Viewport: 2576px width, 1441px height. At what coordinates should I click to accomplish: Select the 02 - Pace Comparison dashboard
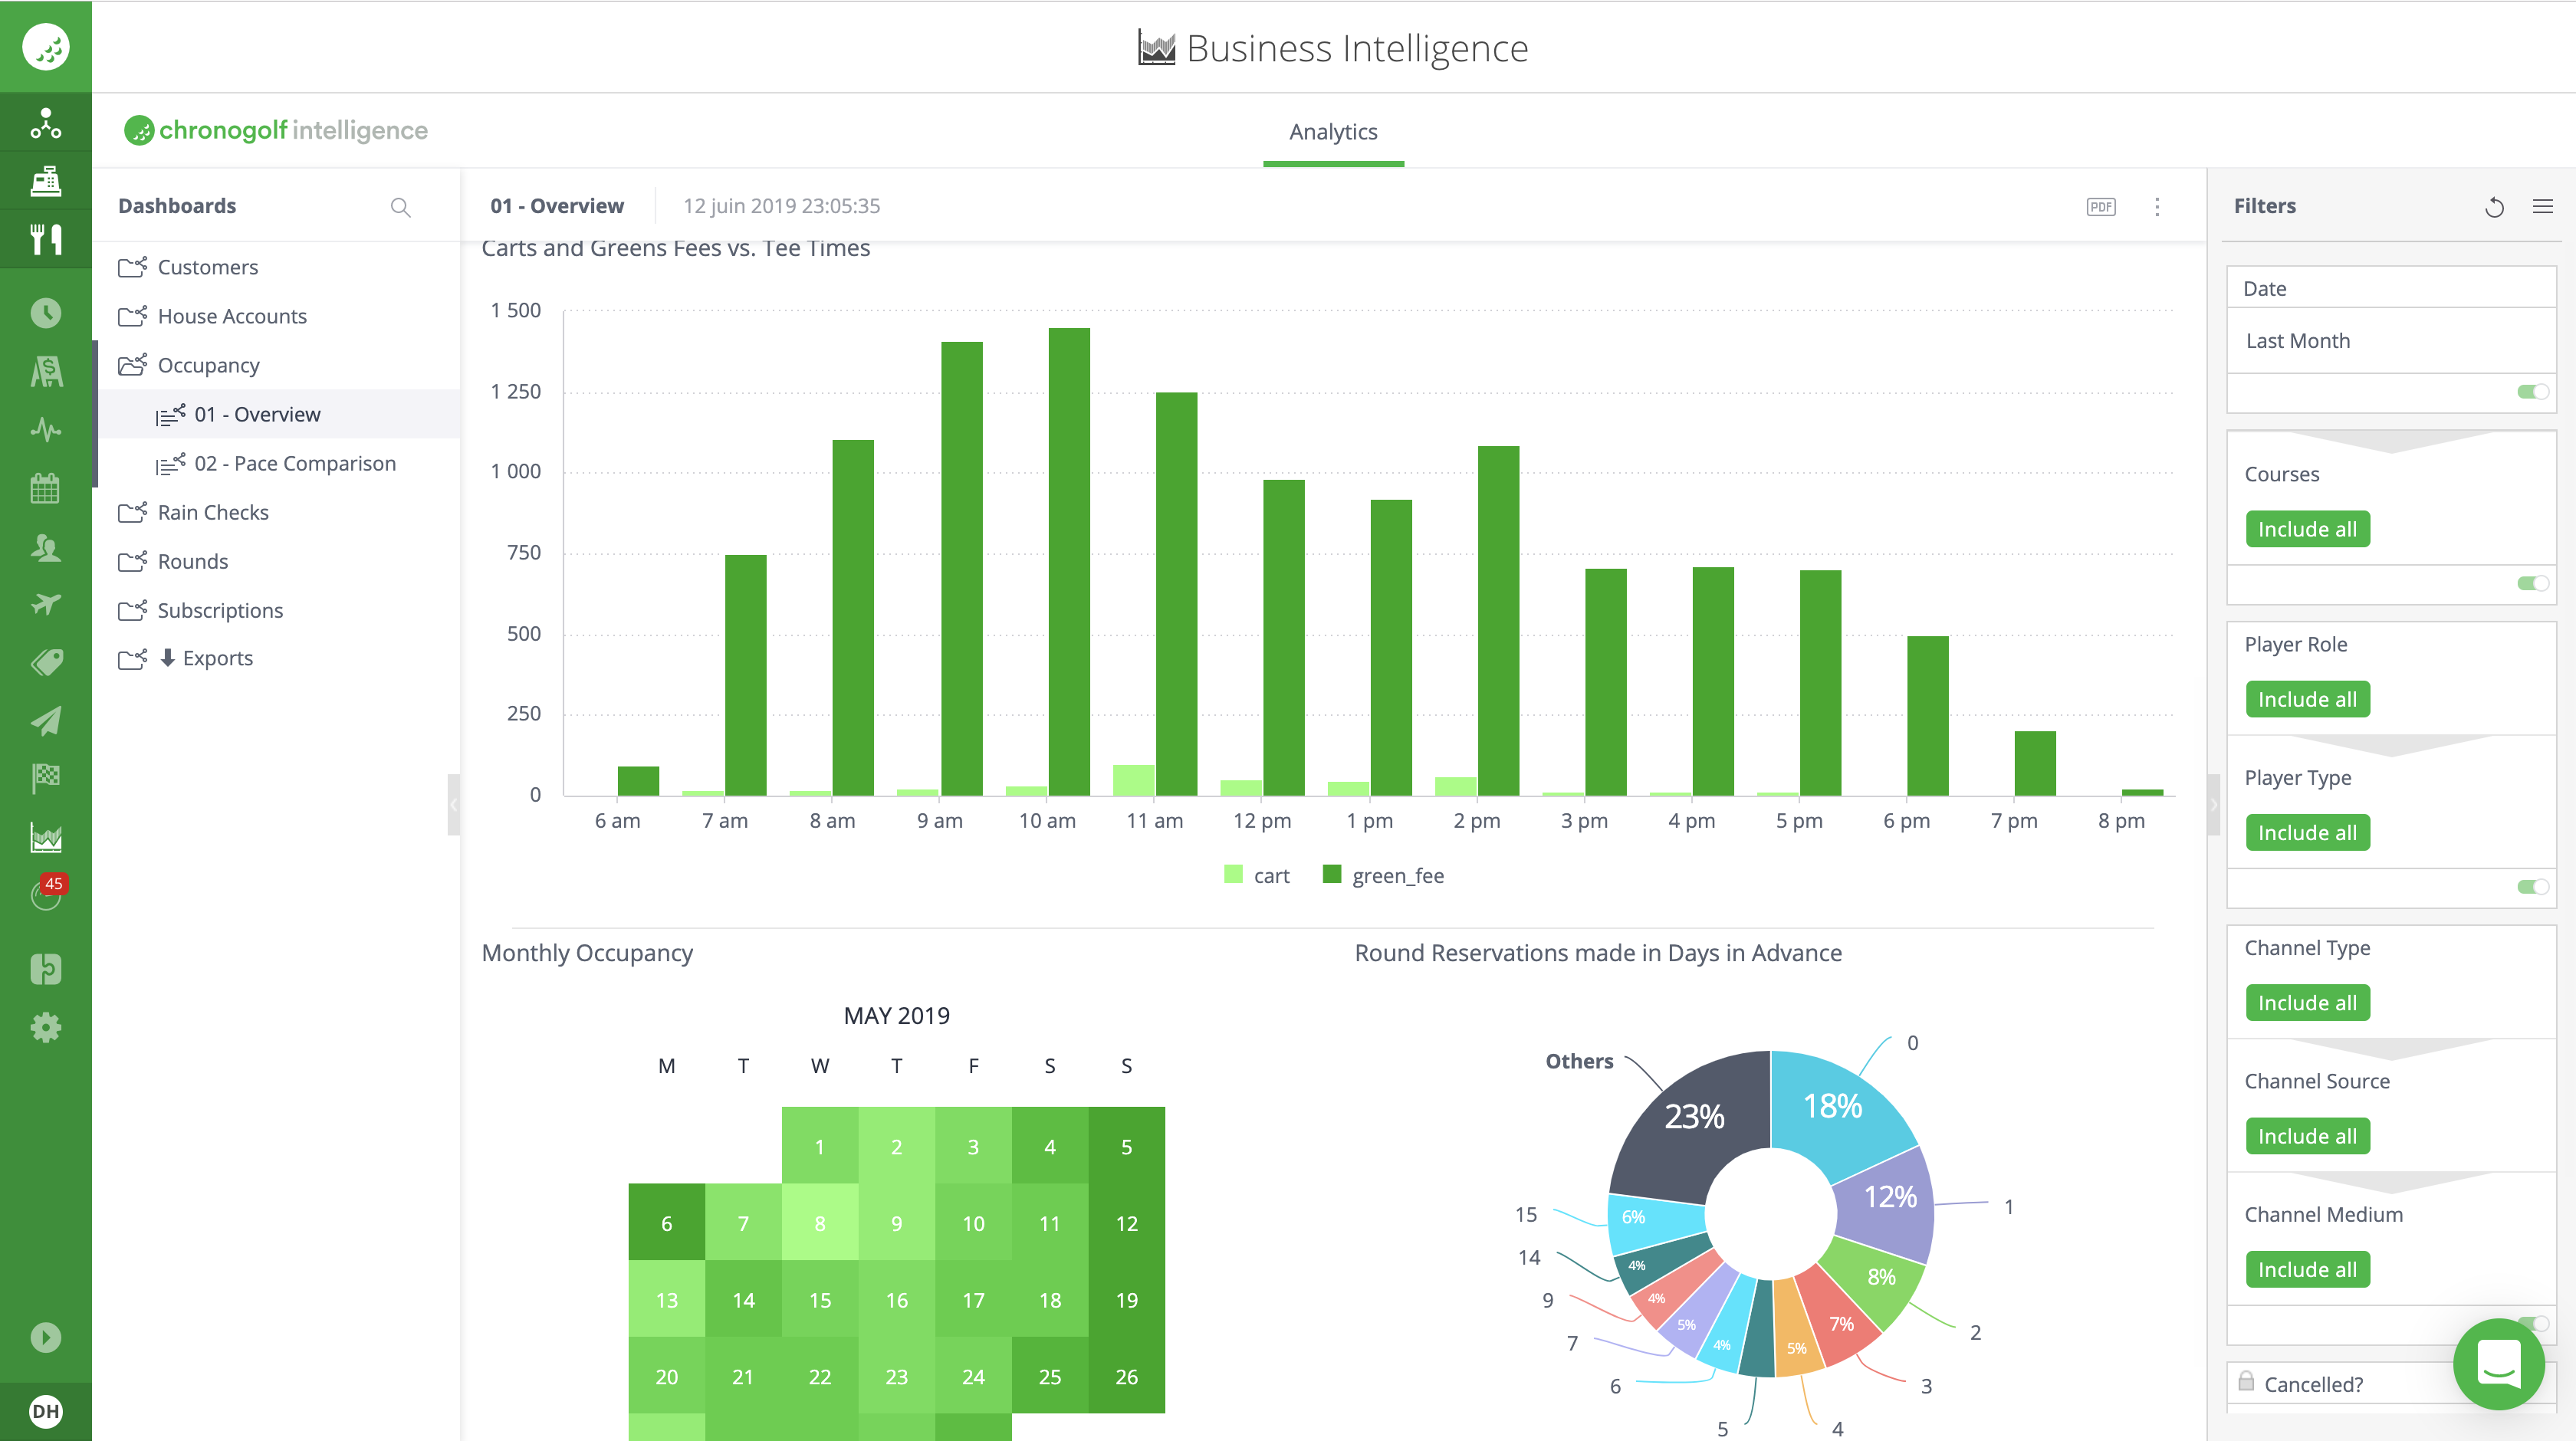coord(295,462)
